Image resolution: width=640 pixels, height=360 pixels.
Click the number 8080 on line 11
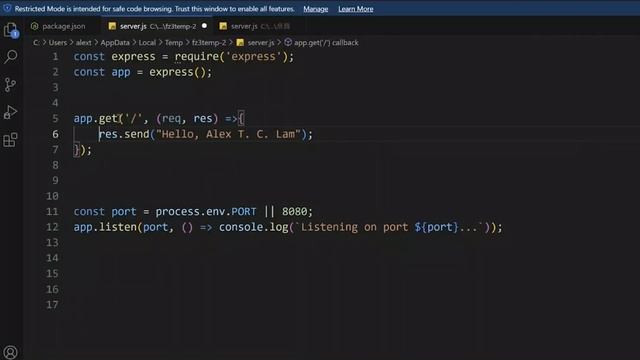[294, 211]
